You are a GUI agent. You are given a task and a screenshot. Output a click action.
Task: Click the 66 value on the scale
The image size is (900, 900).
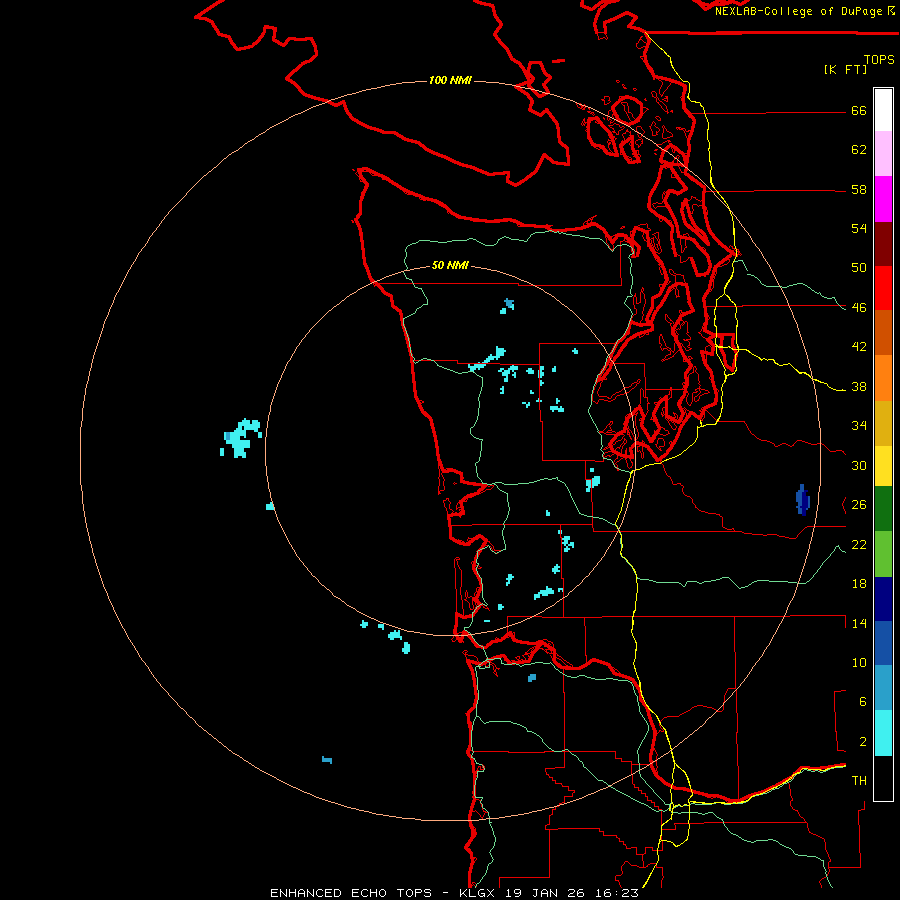point(859,111)
